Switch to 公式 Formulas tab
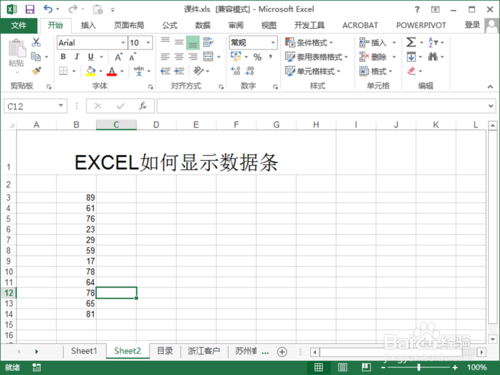 [x=170, y=25]
